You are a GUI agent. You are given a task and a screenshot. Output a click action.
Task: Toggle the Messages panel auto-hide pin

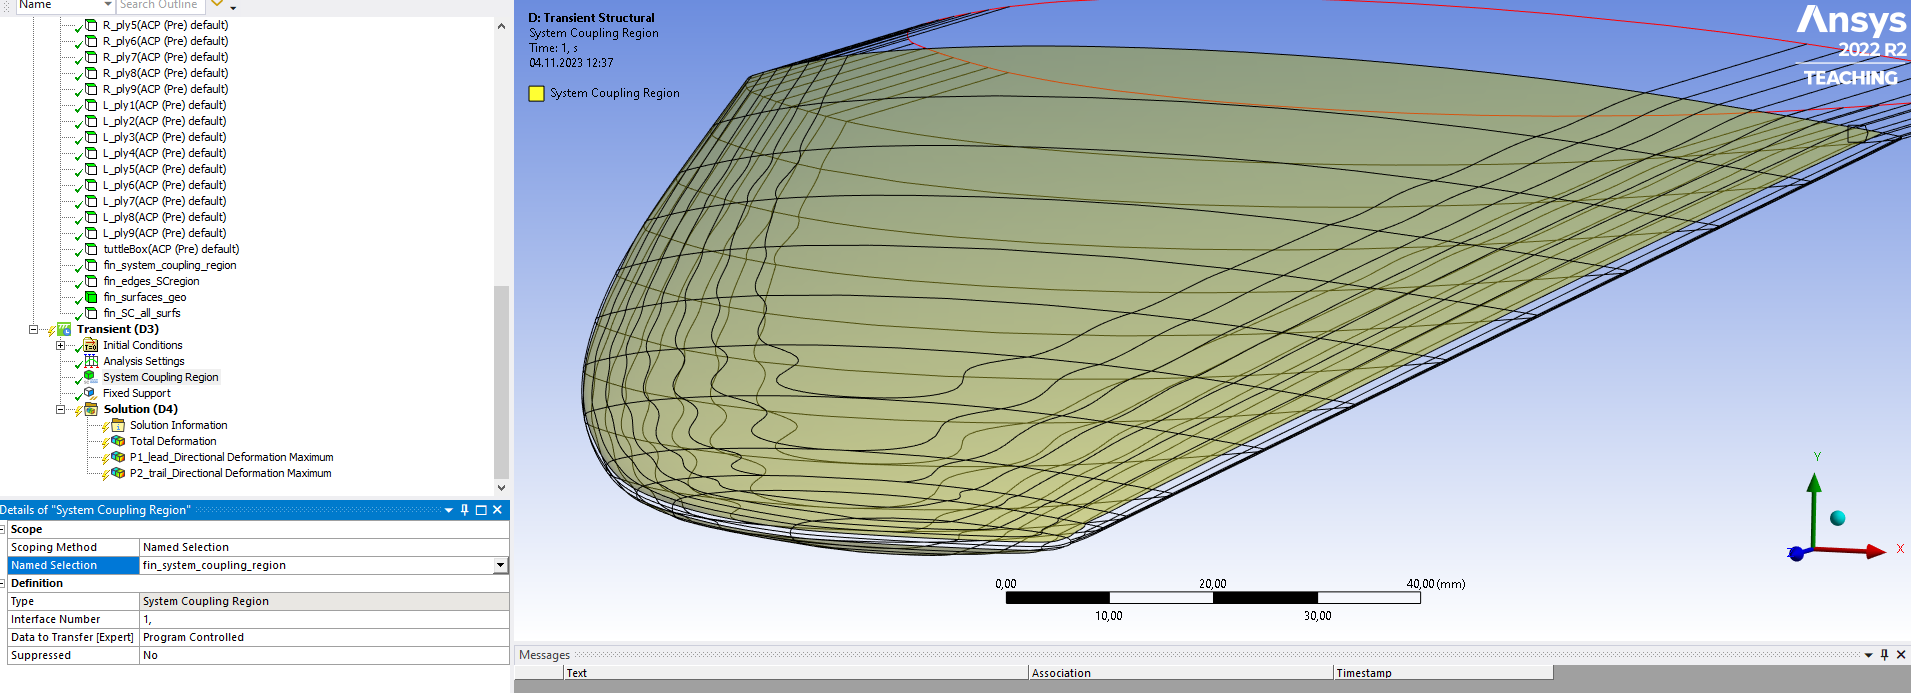pos(1884,655)
